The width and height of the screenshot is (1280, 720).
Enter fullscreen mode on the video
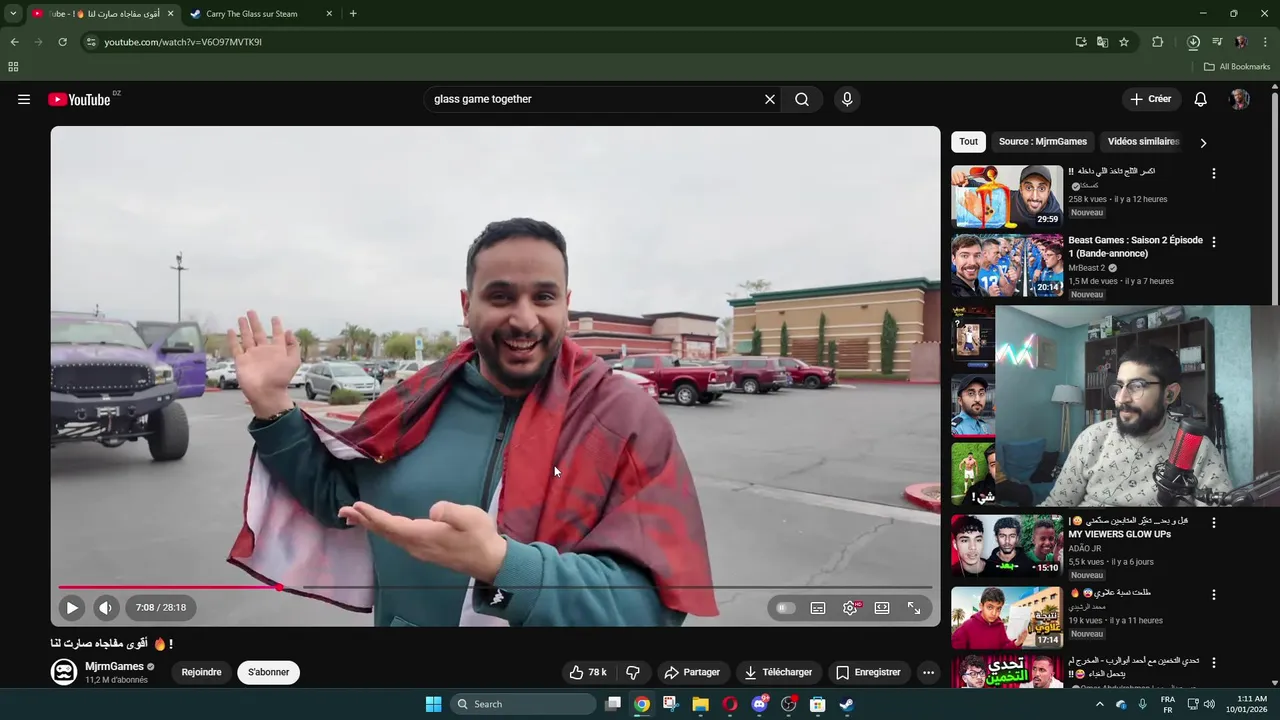pyautogui.click(x=914, y=607)
